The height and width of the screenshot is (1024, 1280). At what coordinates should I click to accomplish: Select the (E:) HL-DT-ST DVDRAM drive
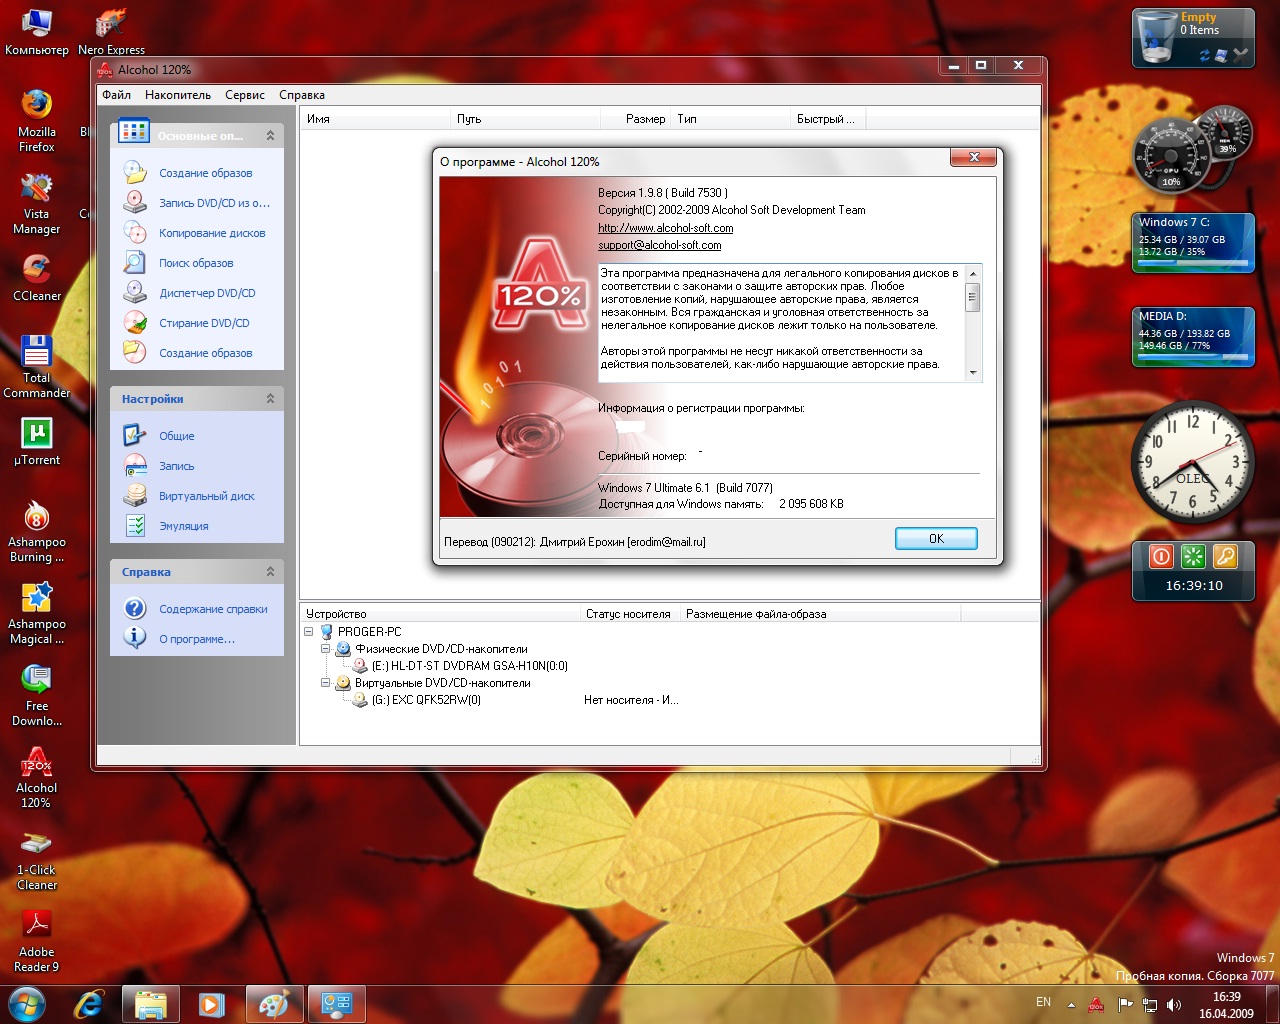(x=469, y=666)
